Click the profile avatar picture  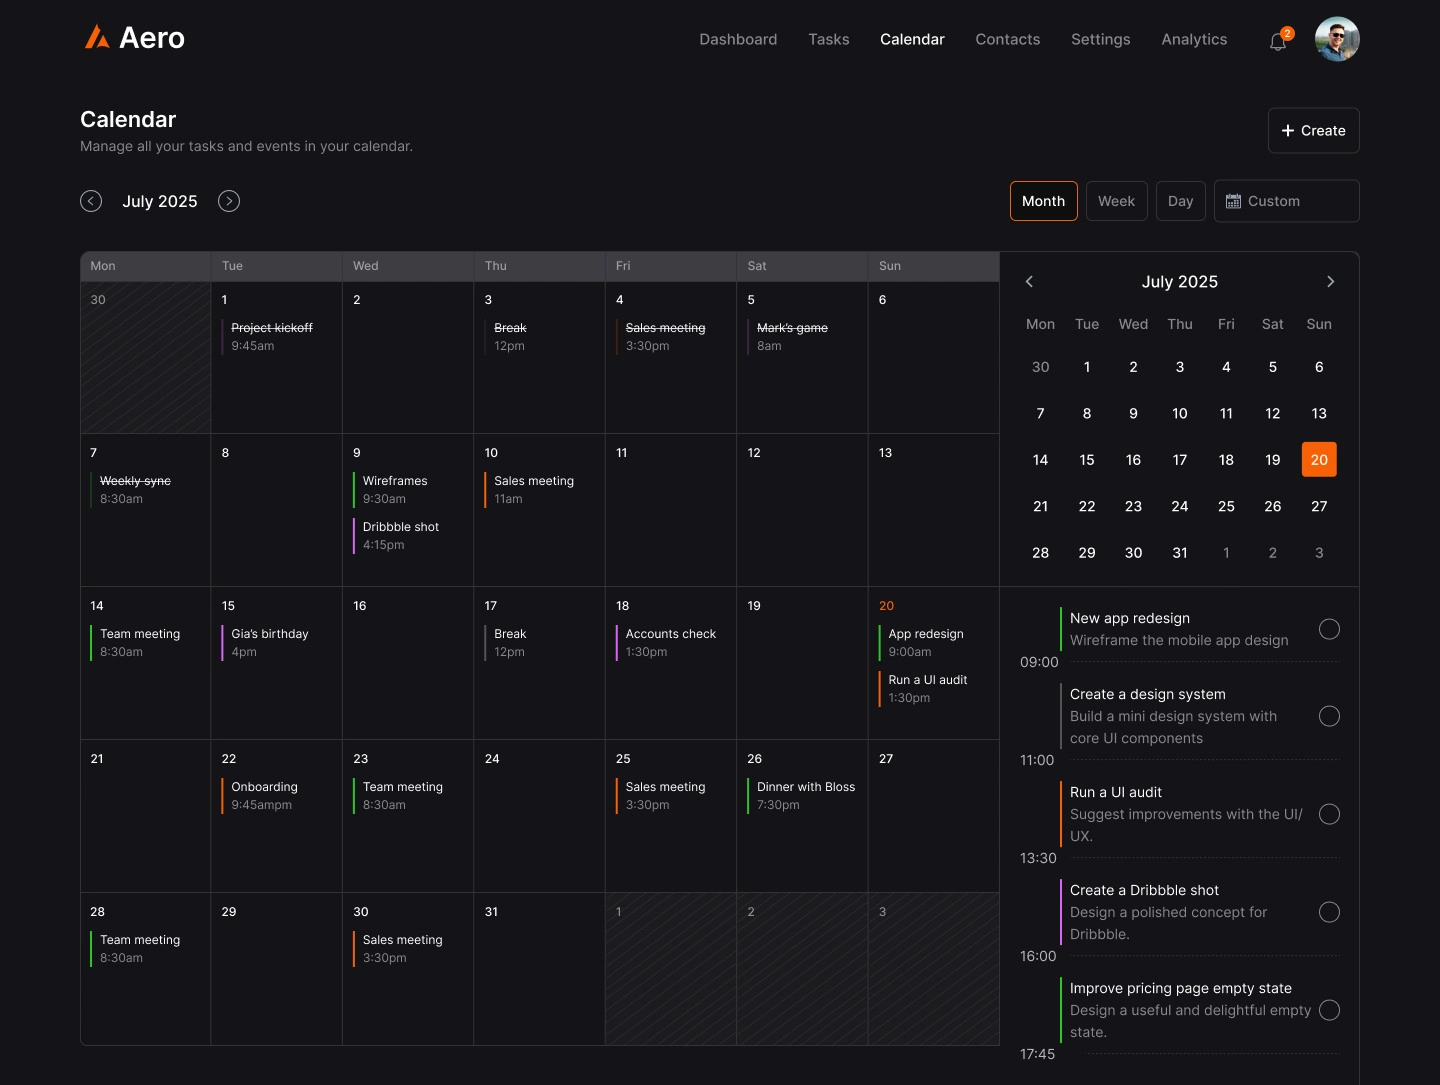point(1337,39)
